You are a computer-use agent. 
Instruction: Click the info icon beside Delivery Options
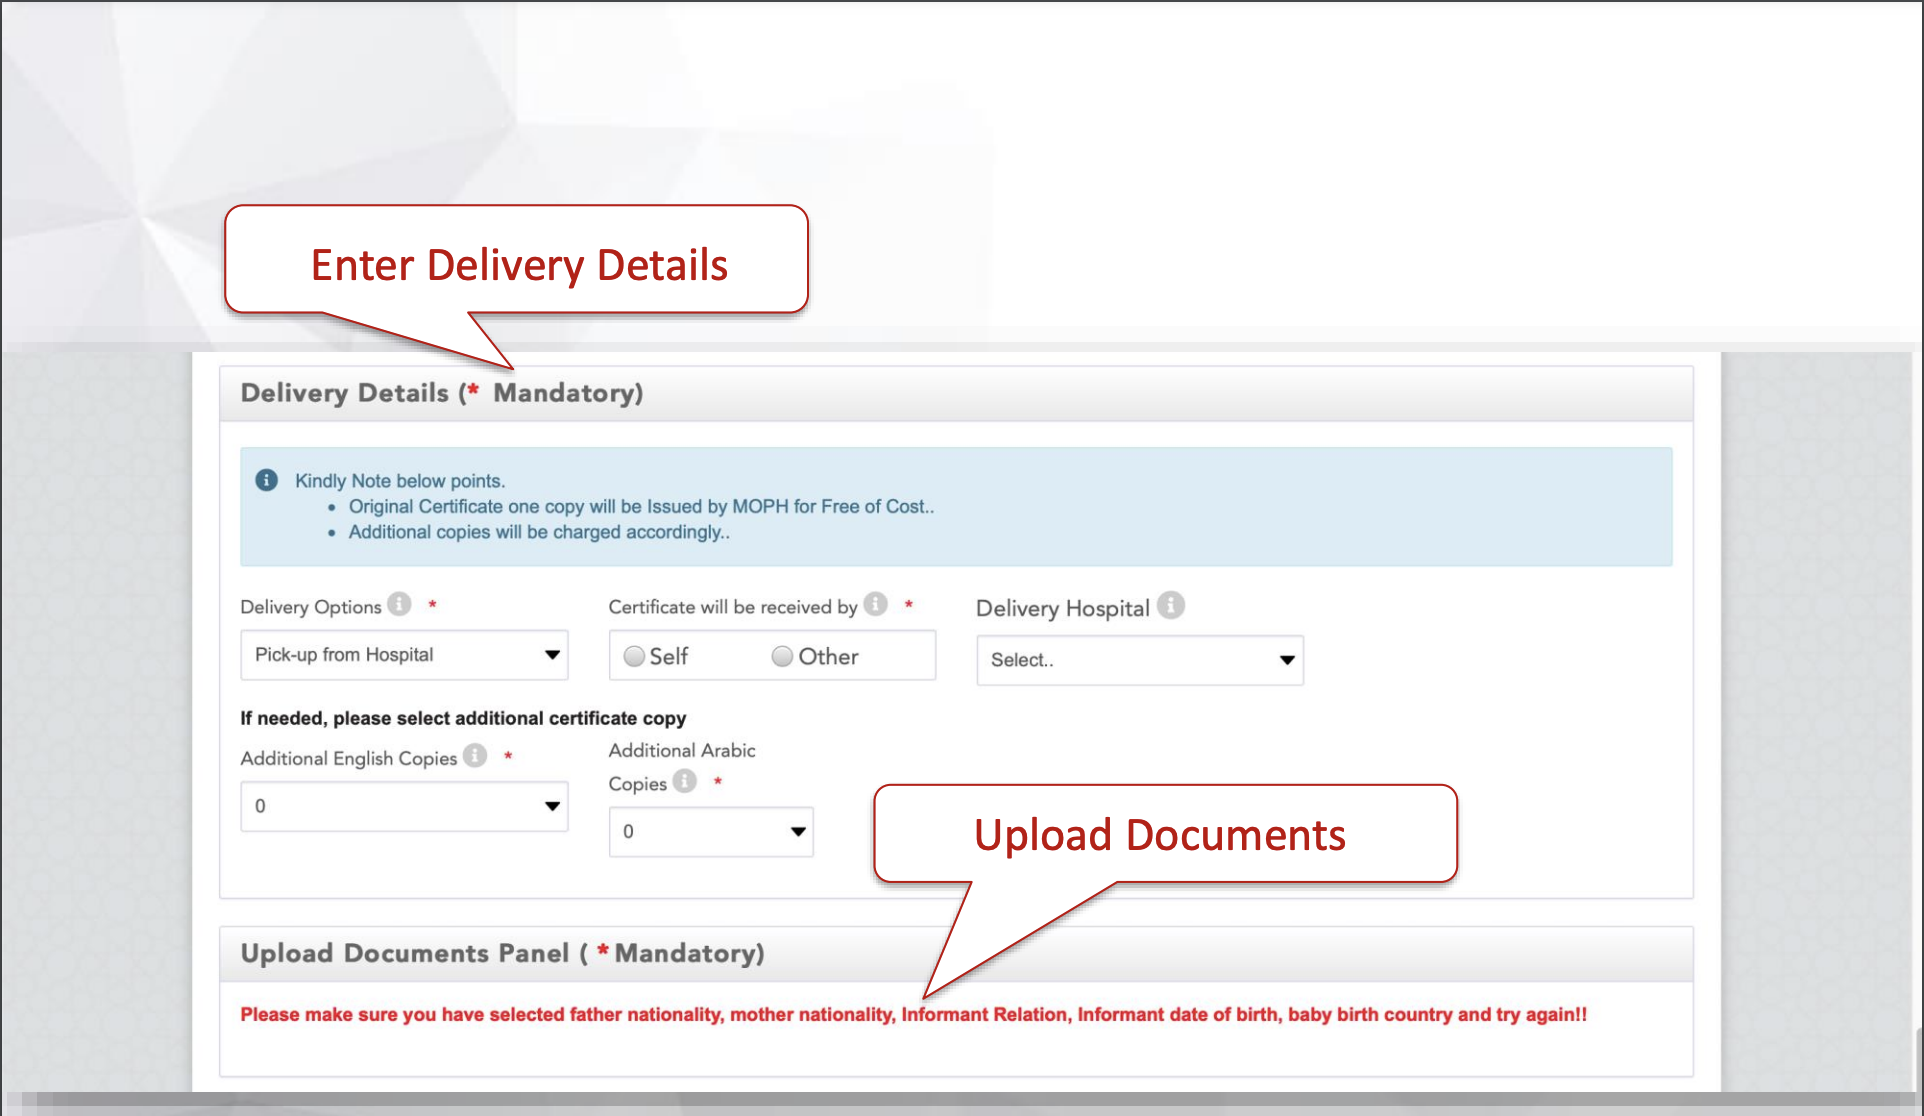(398, 604)
